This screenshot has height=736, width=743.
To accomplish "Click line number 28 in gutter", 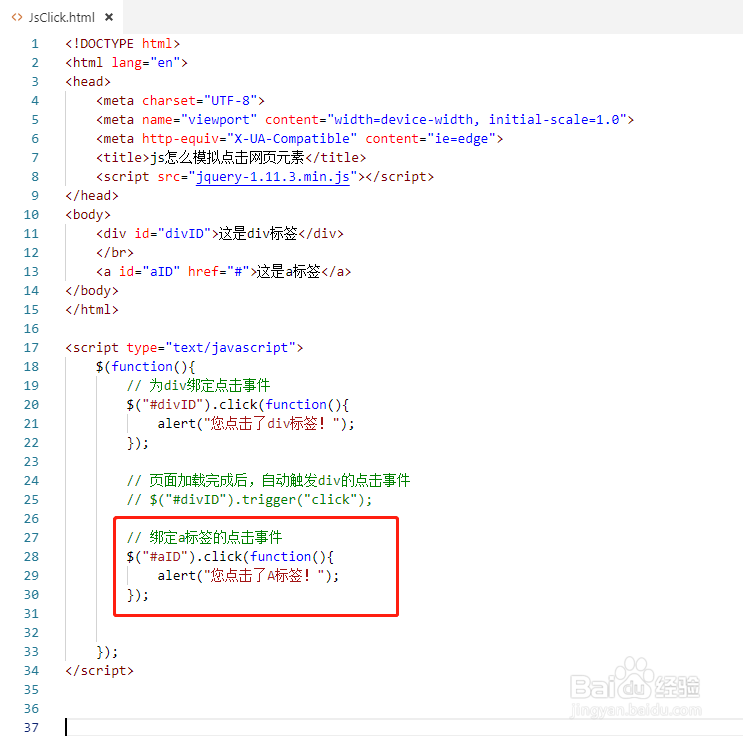I will point(31,556).
